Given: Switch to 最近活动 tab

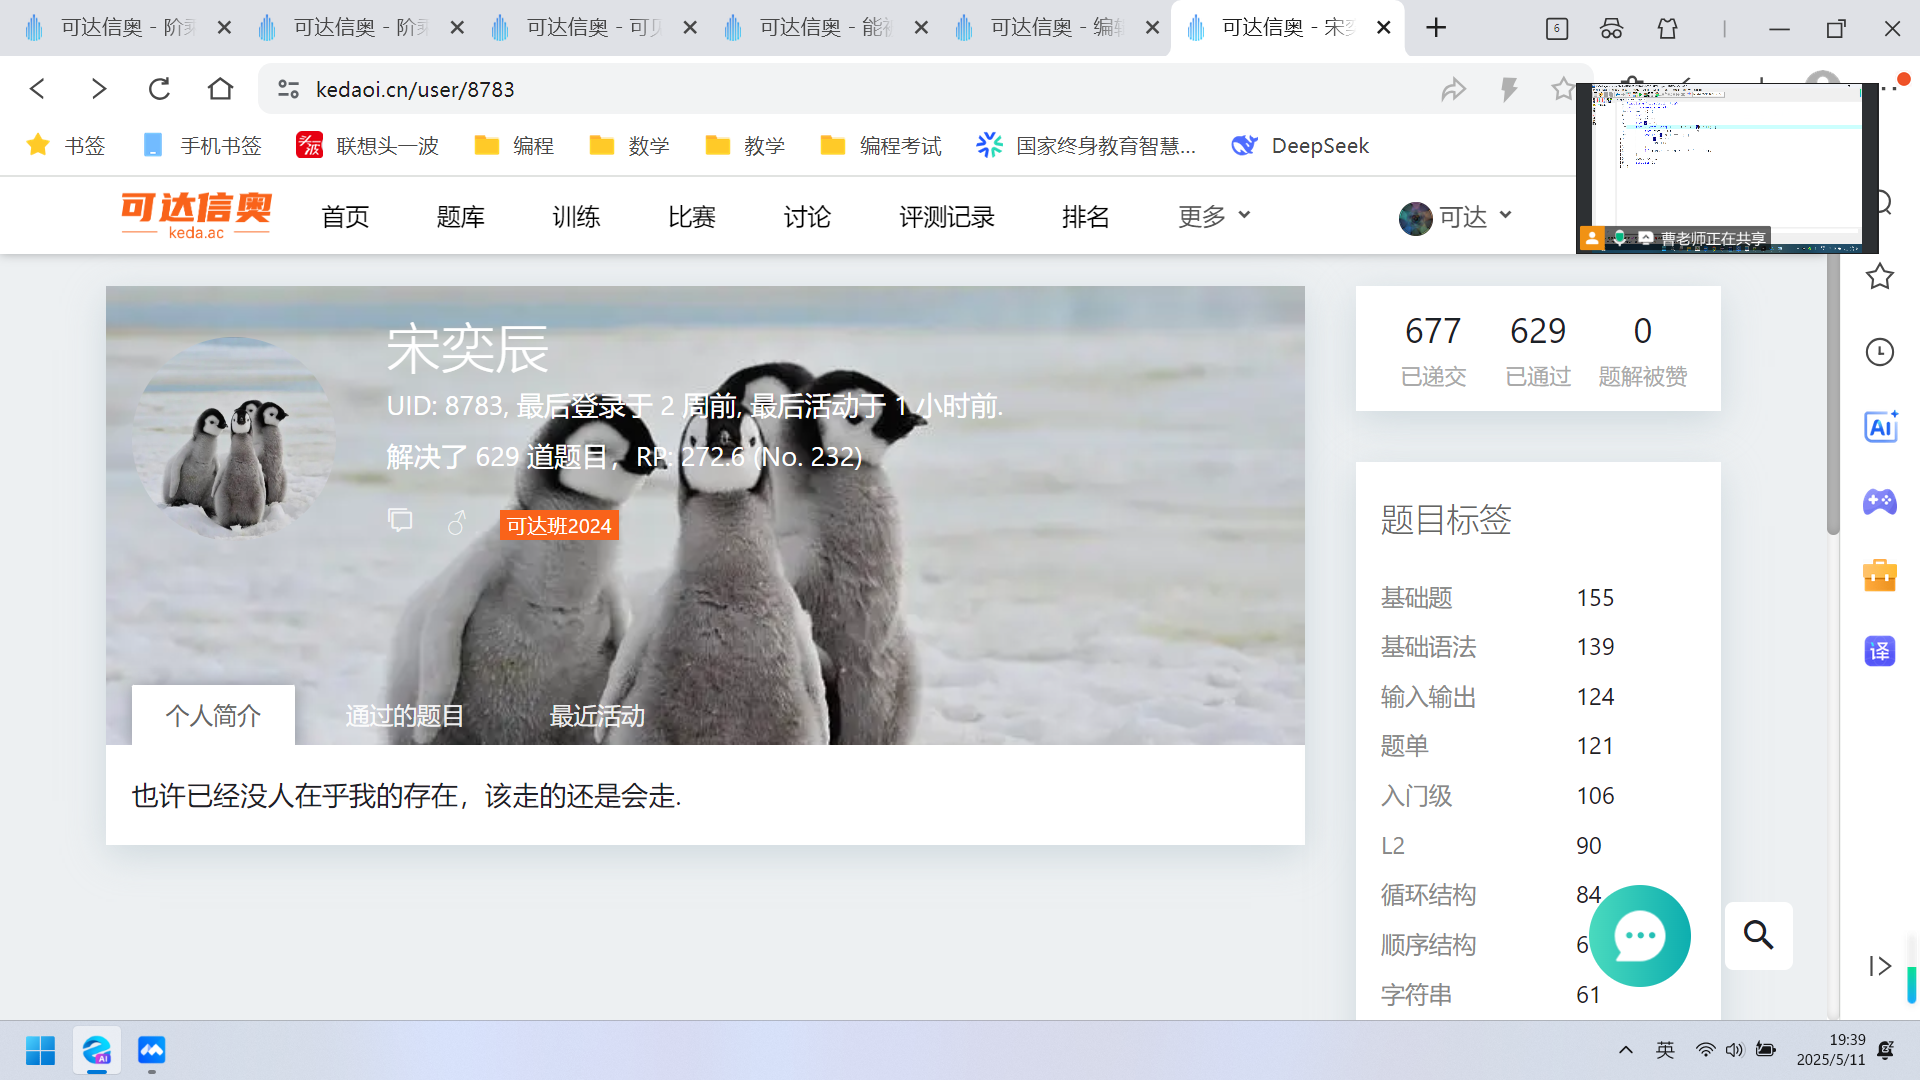Looking at the screenshot, I should click(597, 716).
